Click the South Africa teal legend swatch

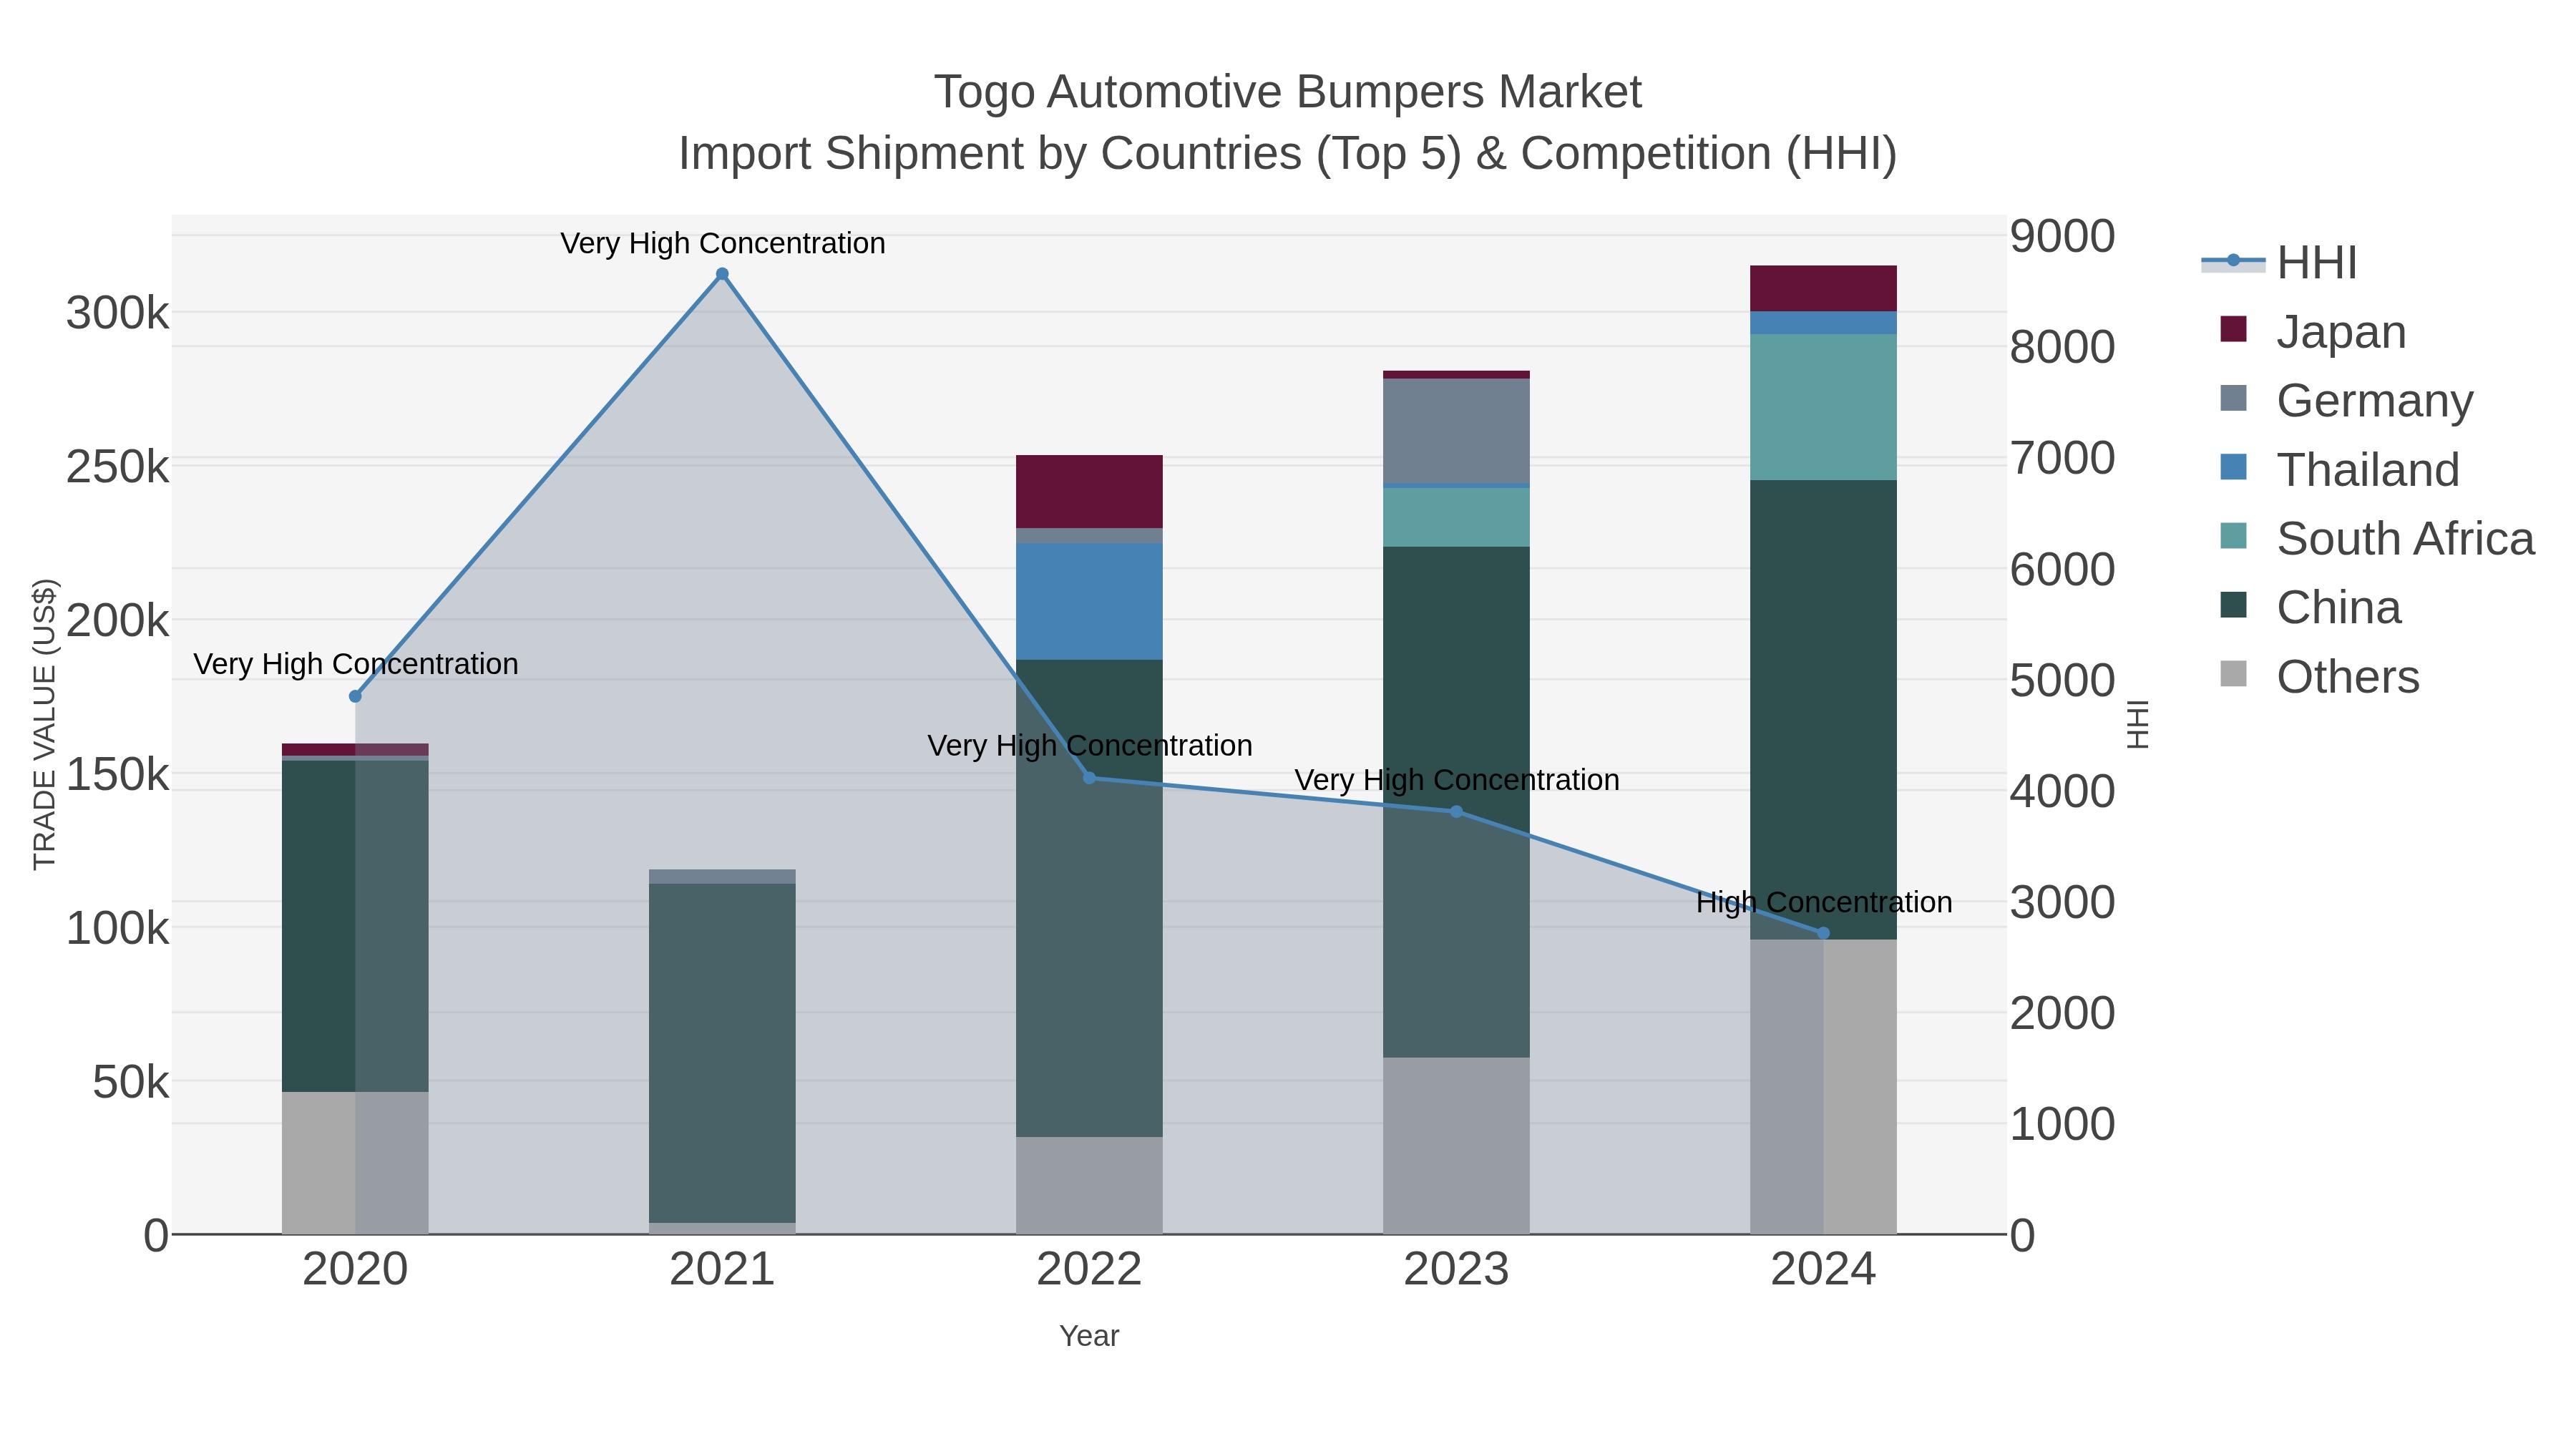2233,536
